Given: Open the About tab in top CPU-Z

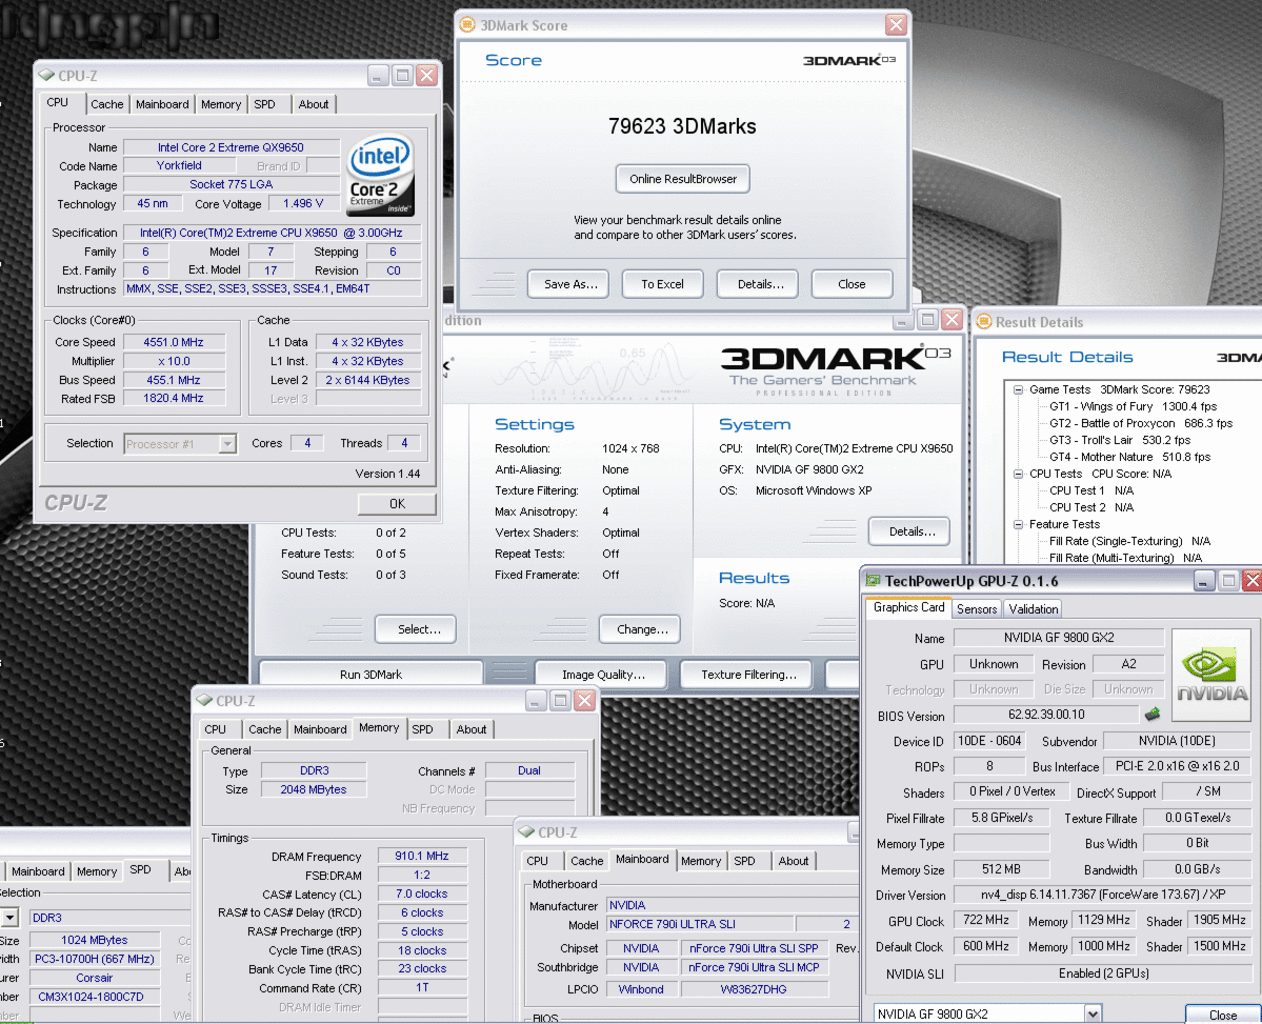Looking at the screenshot, I should 313,104.
